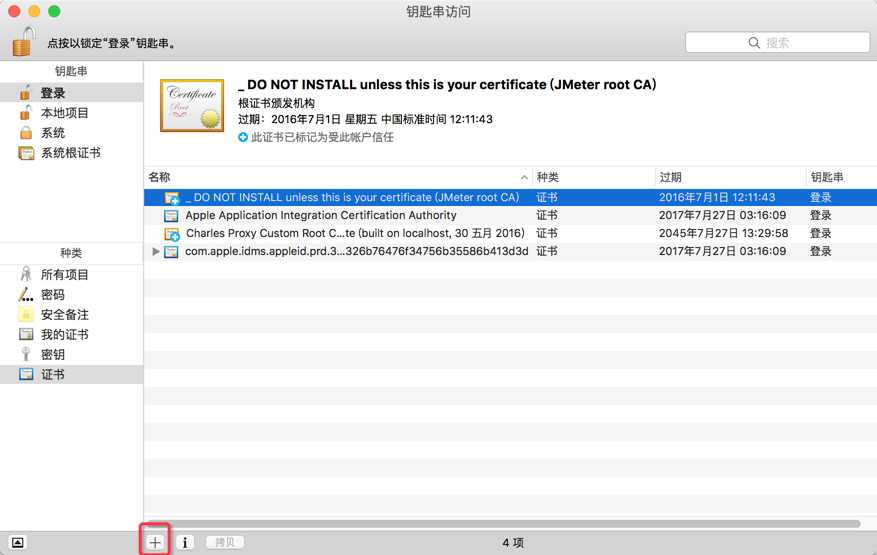Select the 证书 category

click(72, 374)
